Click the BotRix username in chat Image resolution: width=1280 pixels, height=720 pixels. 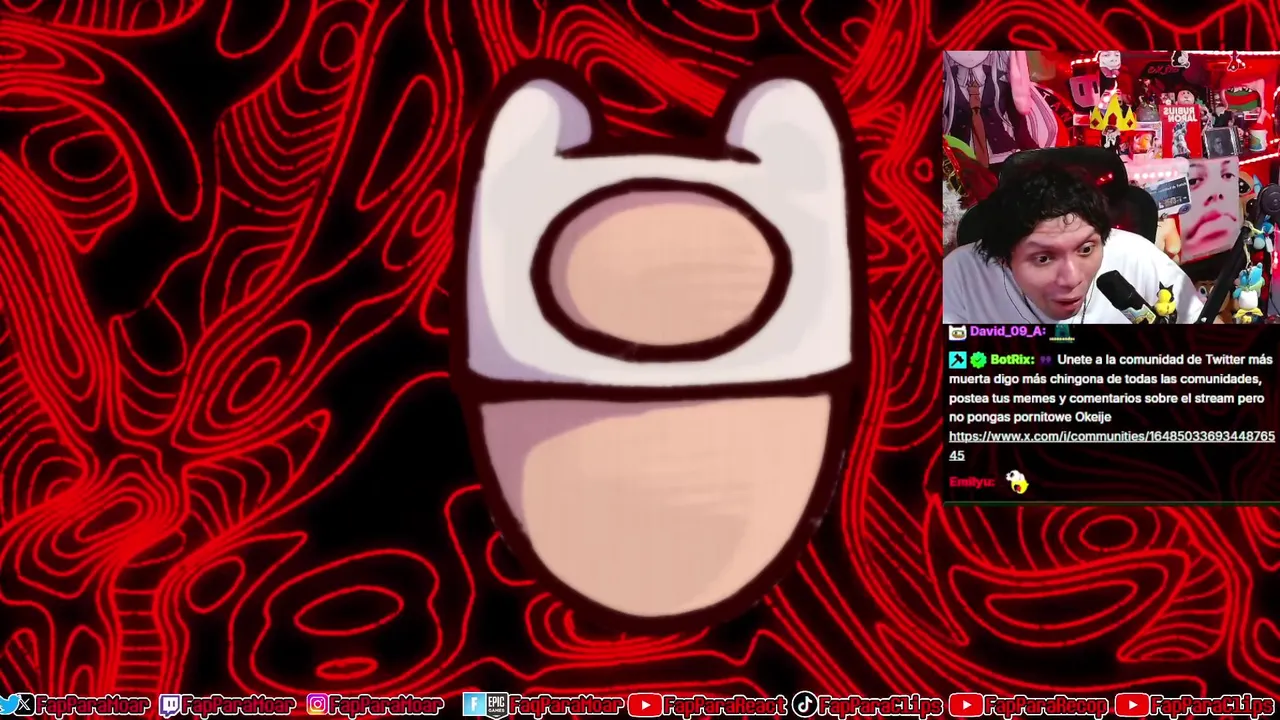[x=1012, y=360]
